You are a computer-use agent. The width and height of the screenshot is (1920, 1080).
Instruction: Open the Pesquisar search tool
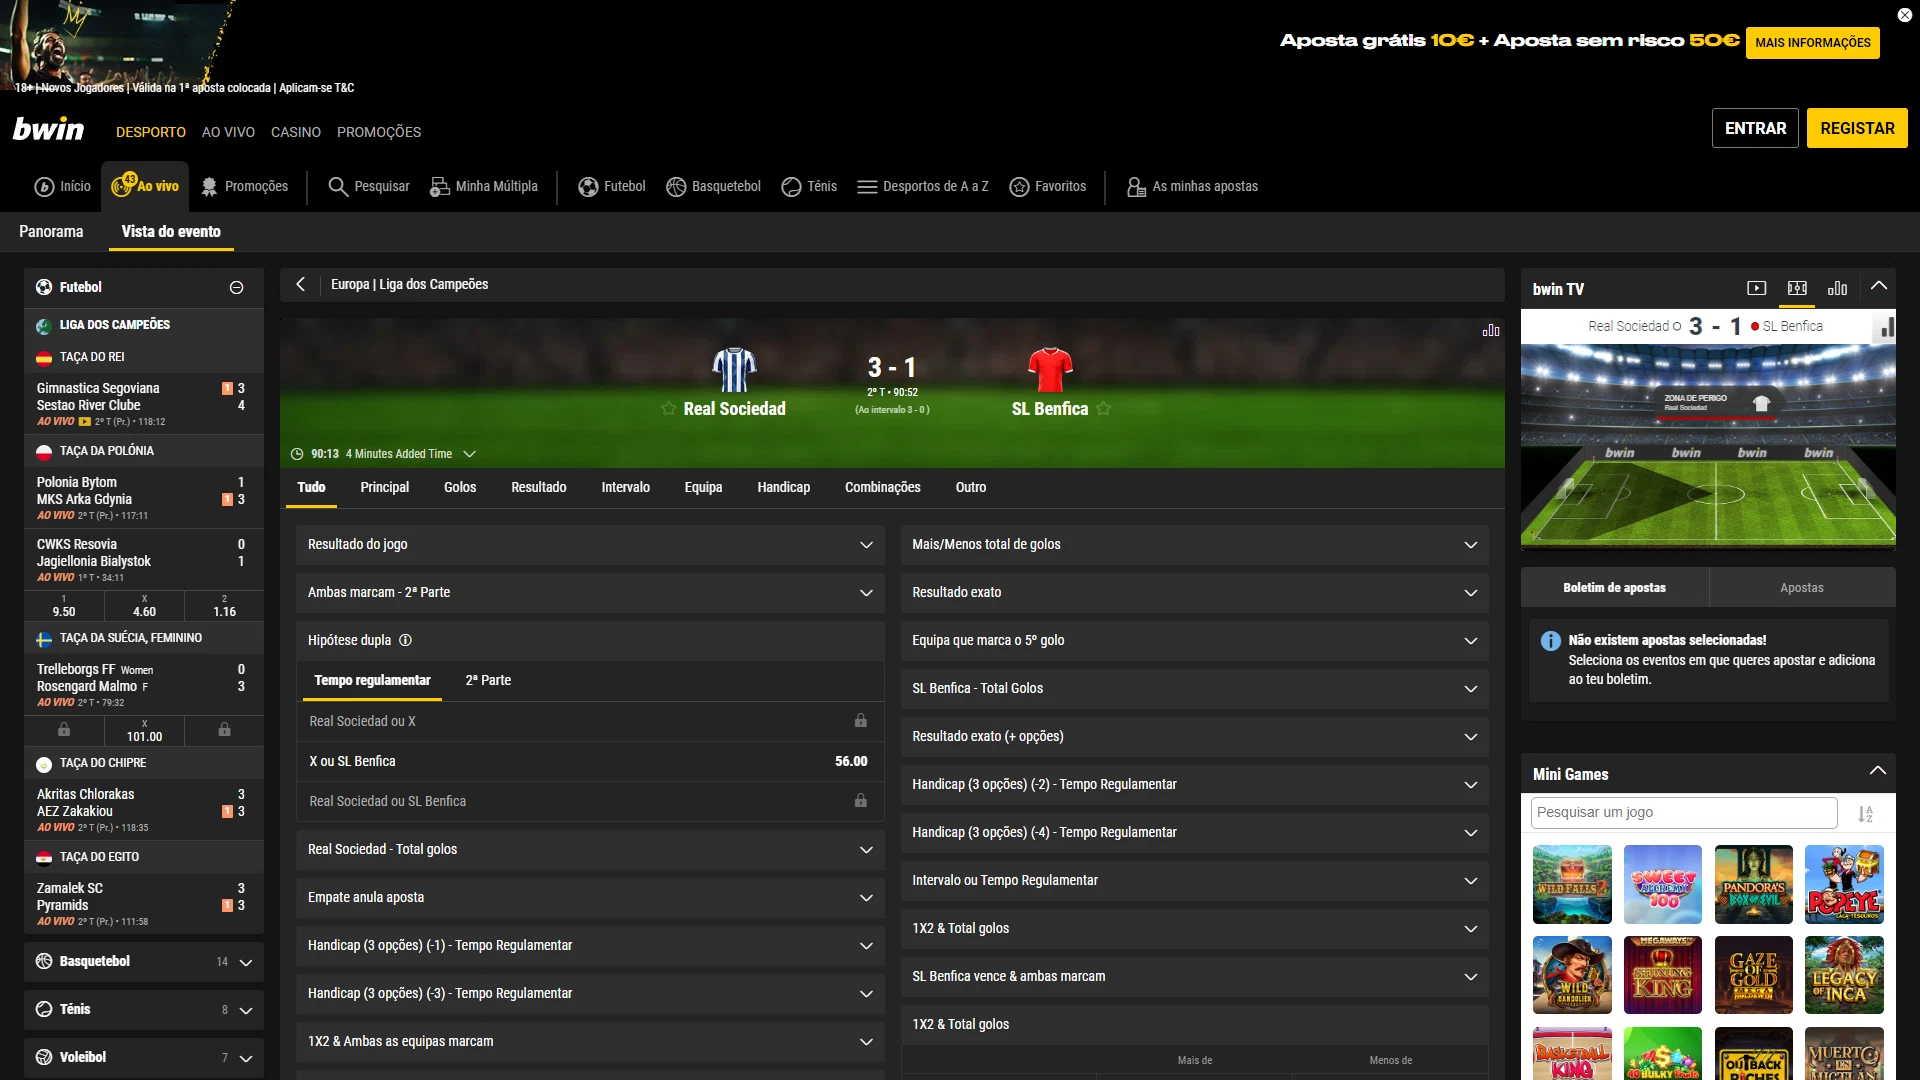369,187
